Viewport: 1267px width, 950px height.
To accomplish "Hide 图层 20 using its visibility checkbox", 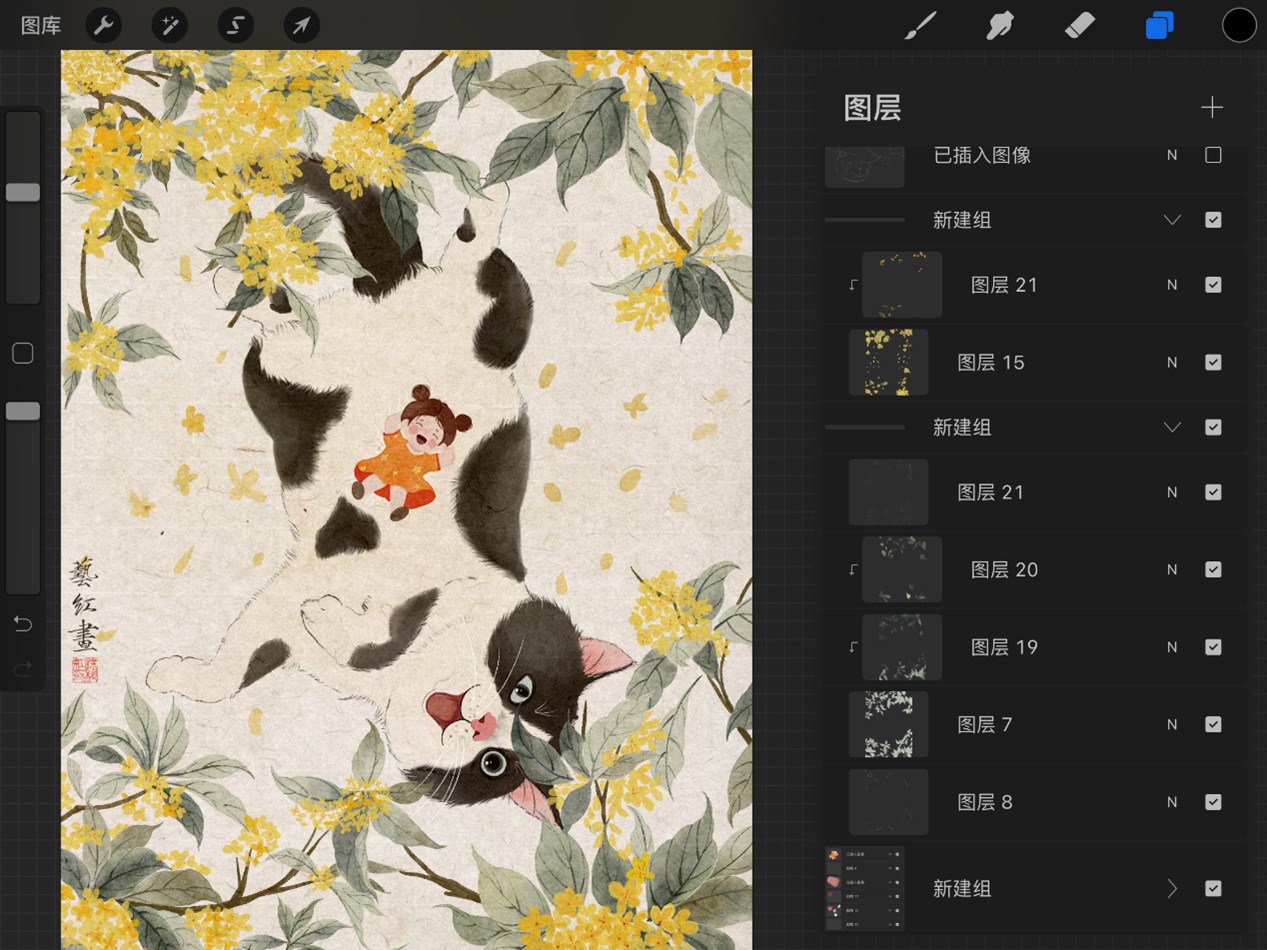I will click(x=1213, y=569).
